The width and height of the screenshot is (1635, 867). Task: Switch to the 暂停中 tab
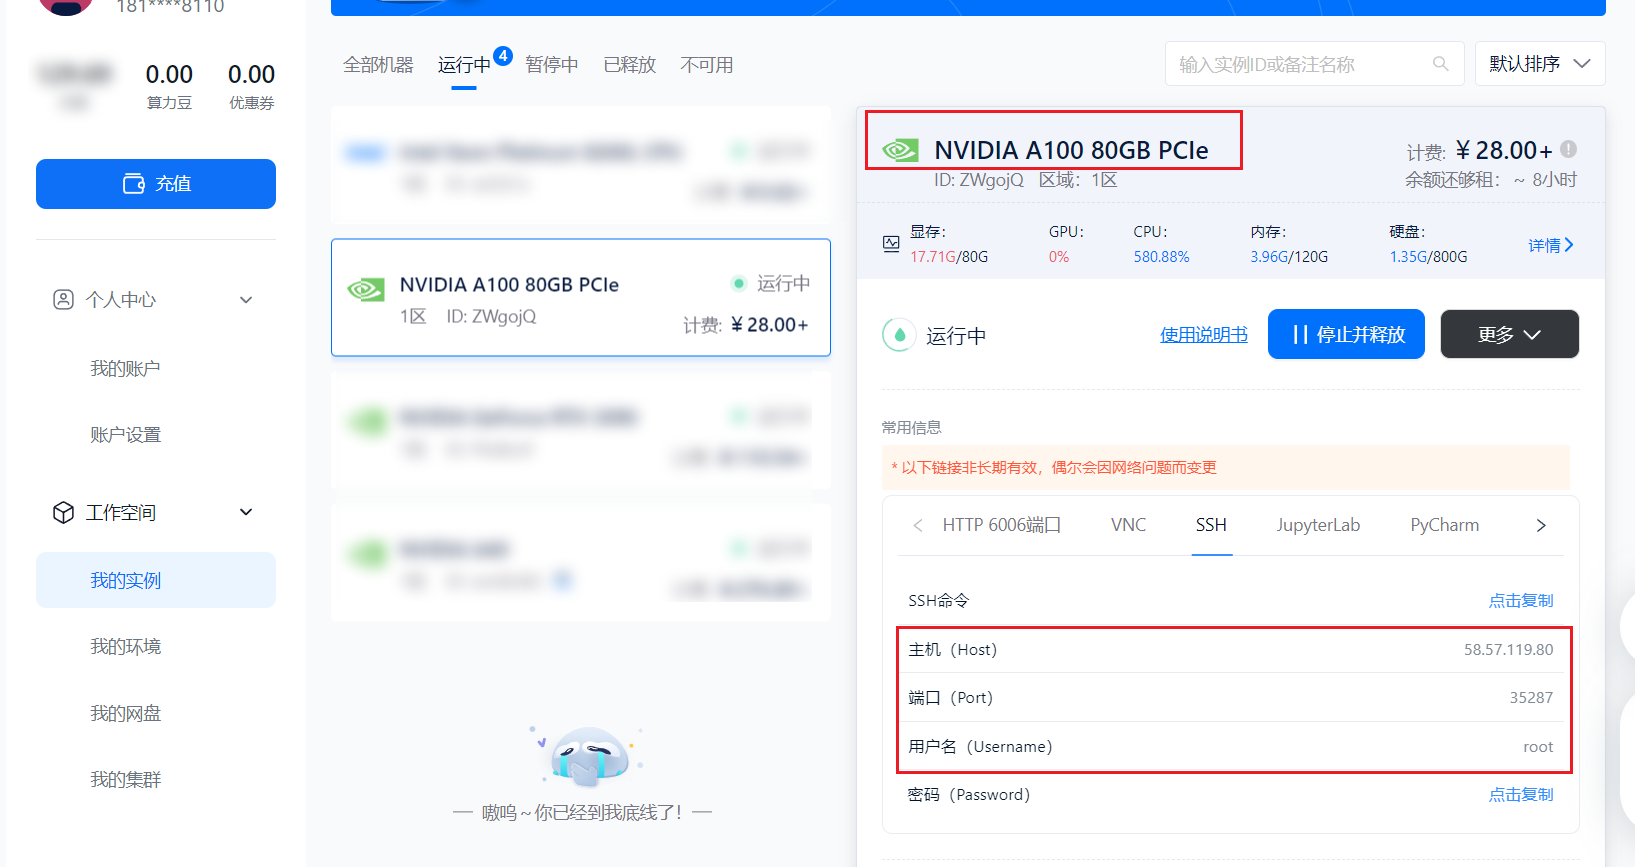tap(552, 65)
